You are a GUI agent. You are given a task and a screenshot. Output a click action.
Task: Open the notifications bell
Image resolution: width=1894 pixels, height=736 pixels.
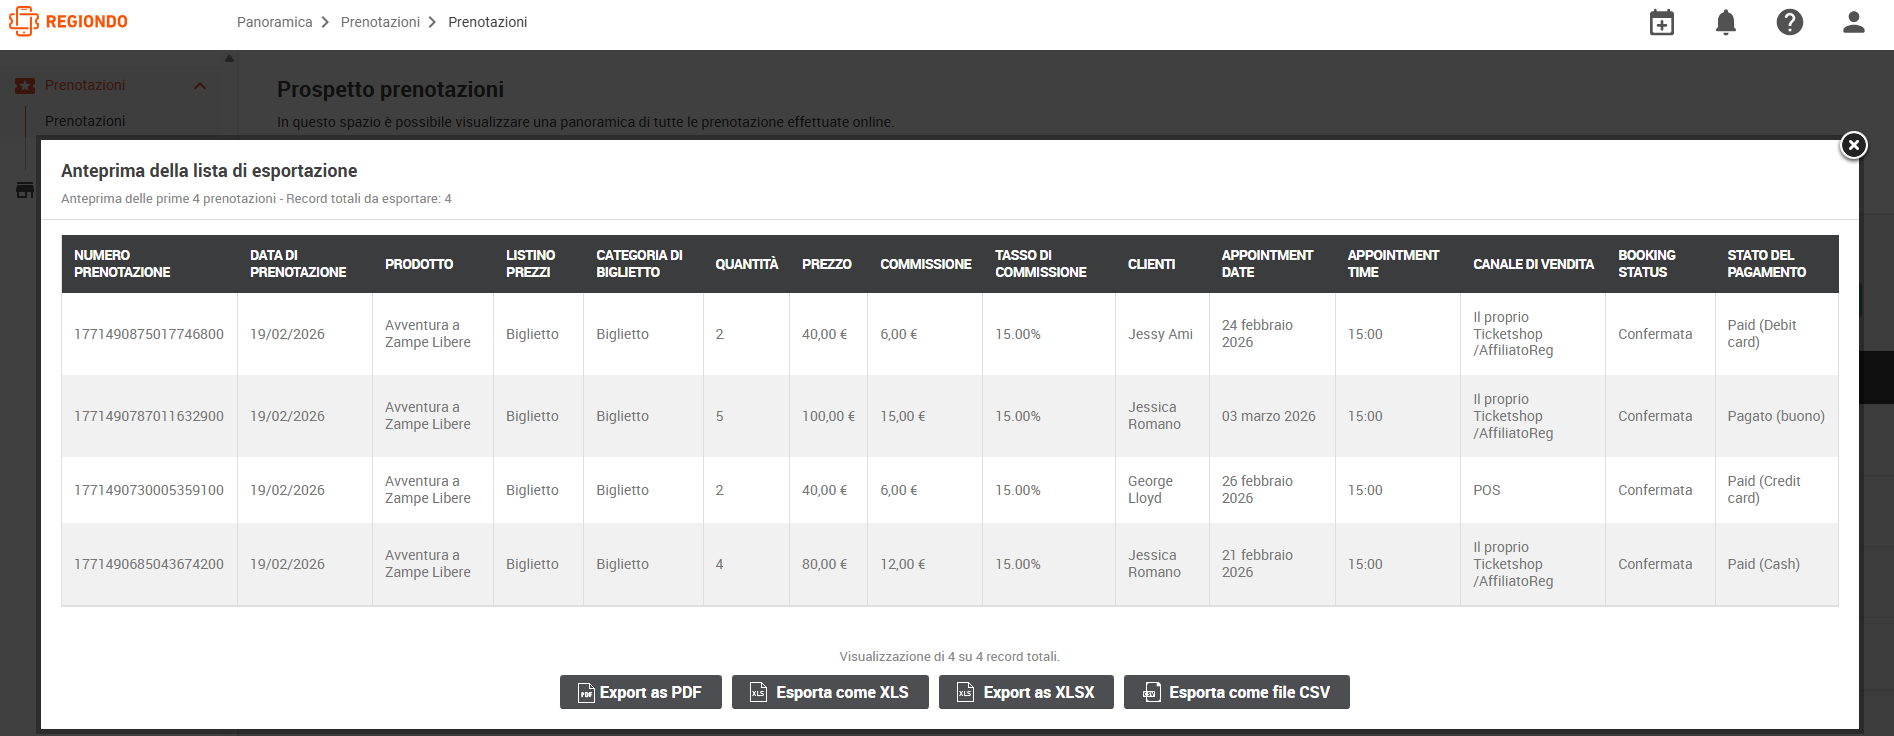tap(1726, 22)
